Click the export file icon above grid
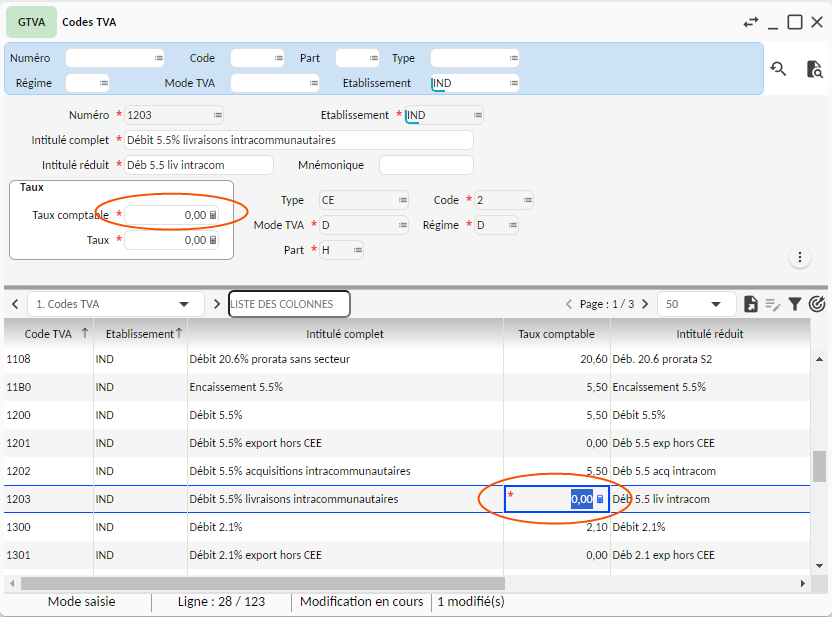The width and height of the screenshot is (832, 617). [x=751, y=304]
